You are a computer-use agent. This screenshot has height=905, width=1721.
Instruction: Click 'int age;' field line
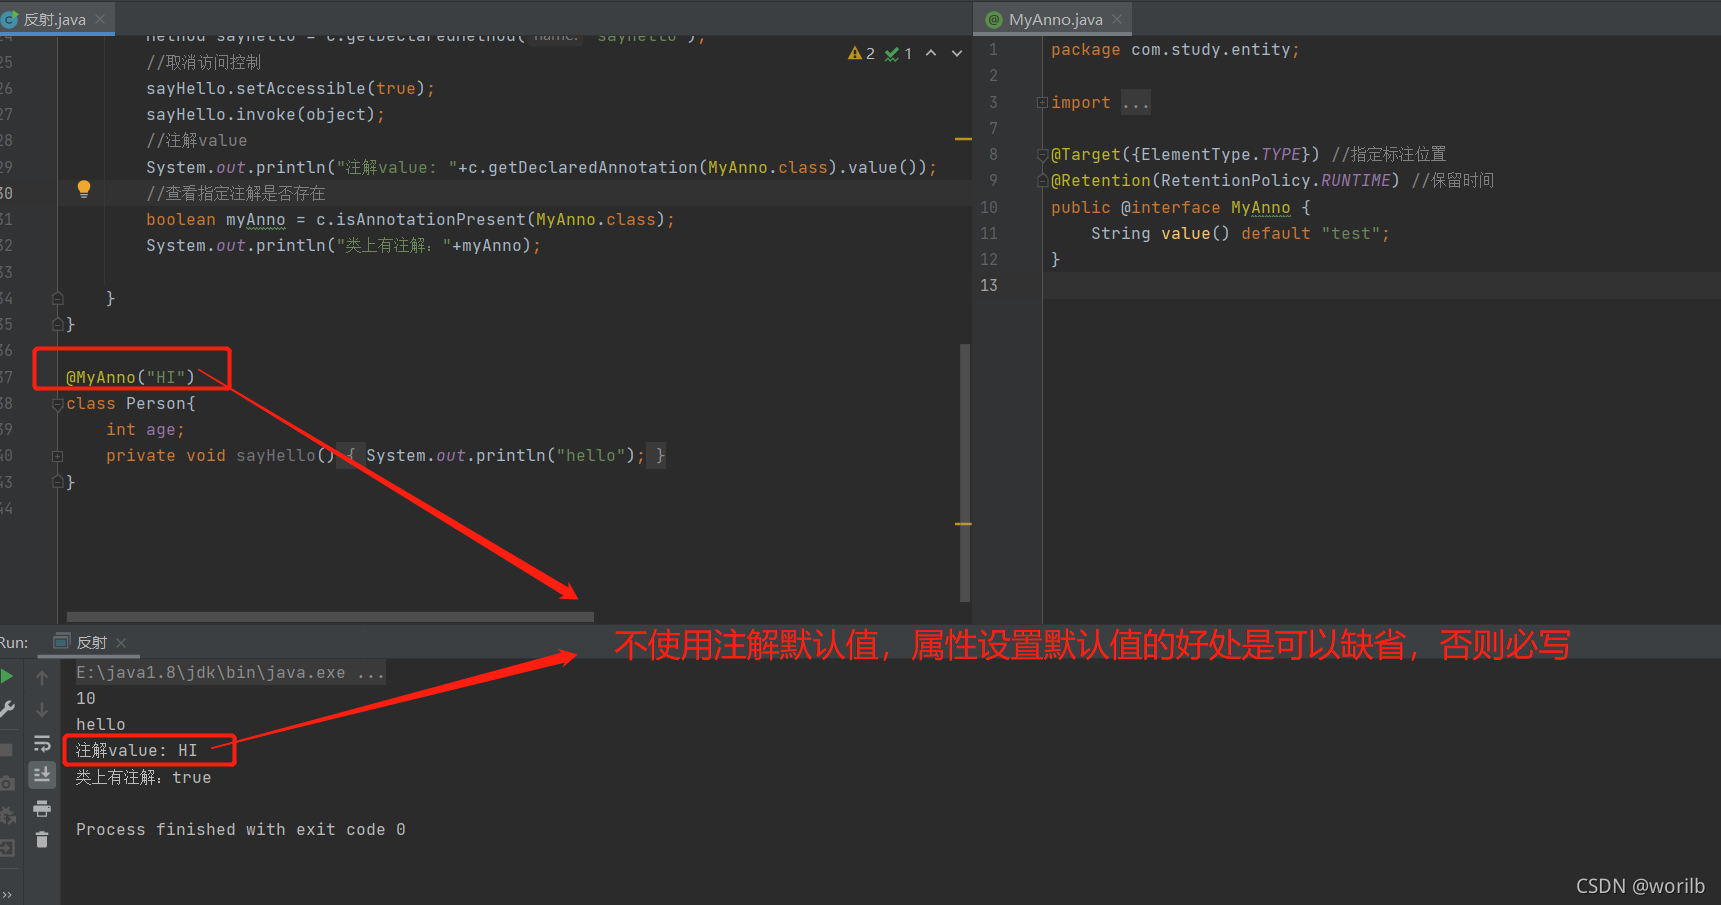145,429
